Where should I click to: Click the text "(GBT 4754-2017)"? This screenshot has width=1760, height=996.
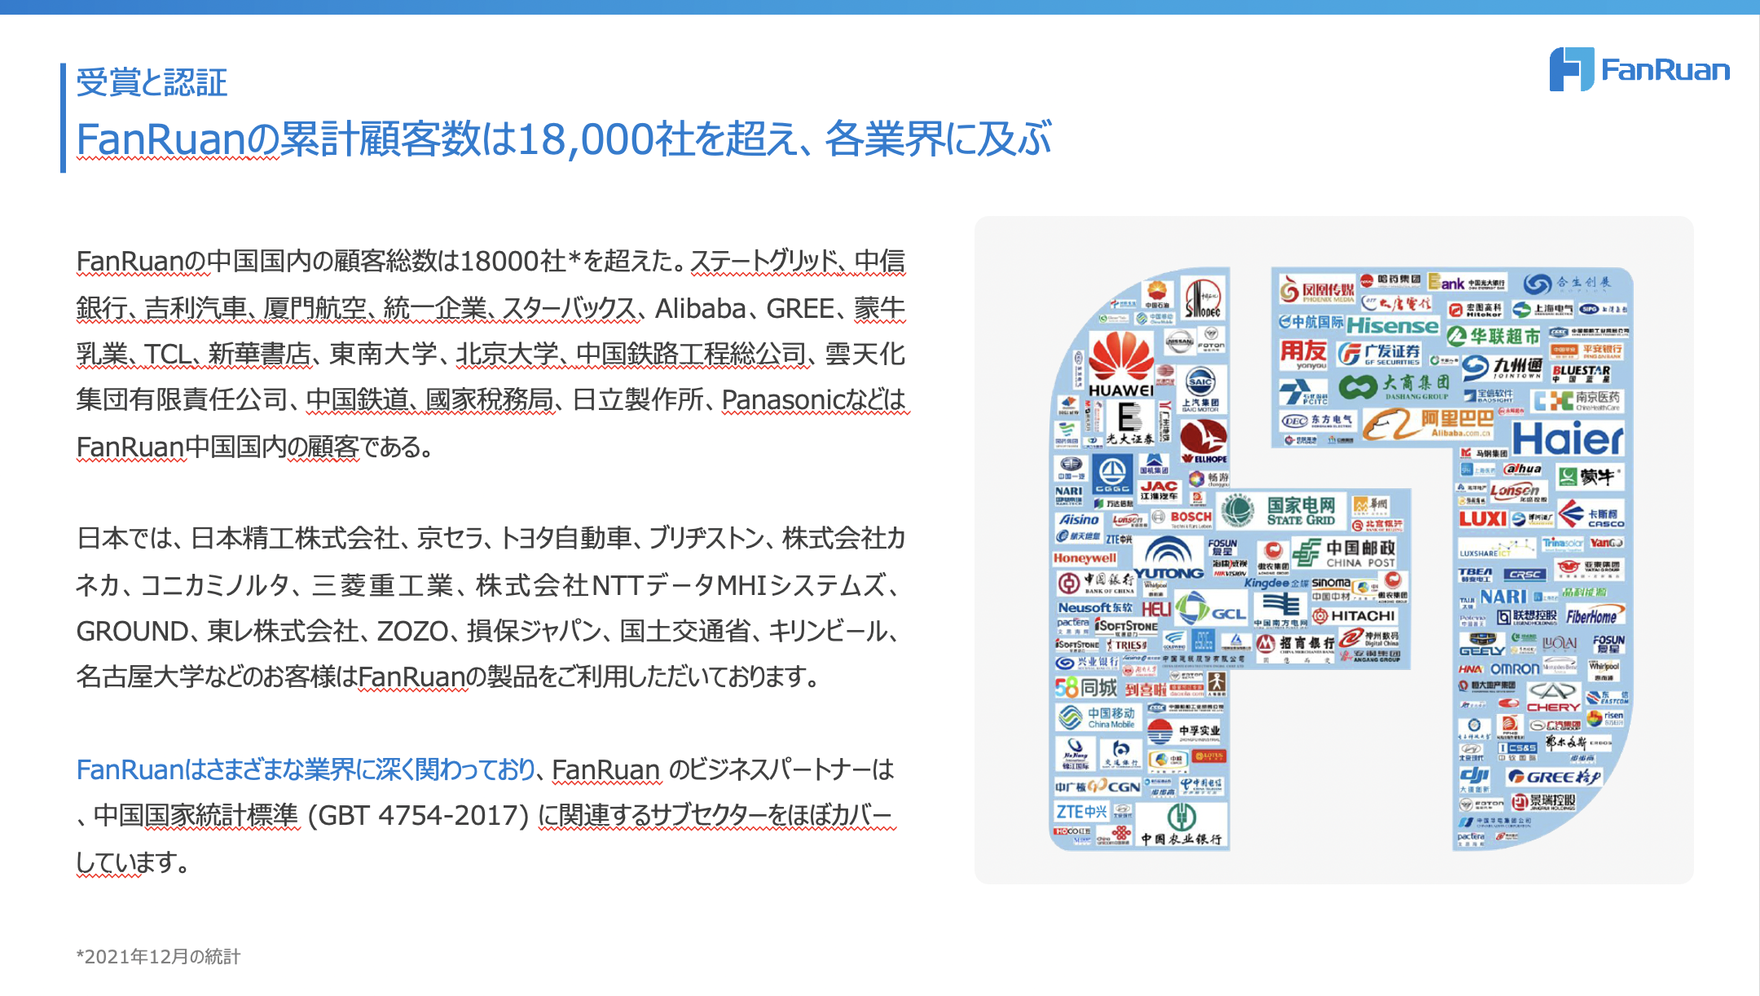point(418,816)
